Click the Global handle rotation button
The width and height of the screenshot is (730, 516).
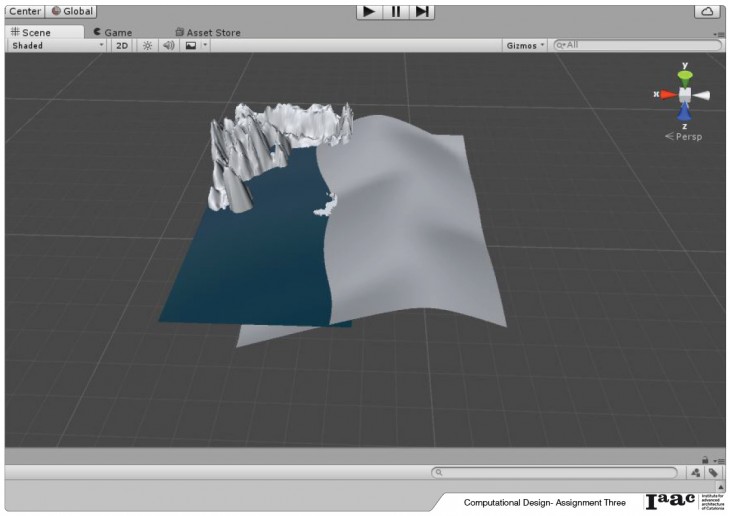point(72,11)
